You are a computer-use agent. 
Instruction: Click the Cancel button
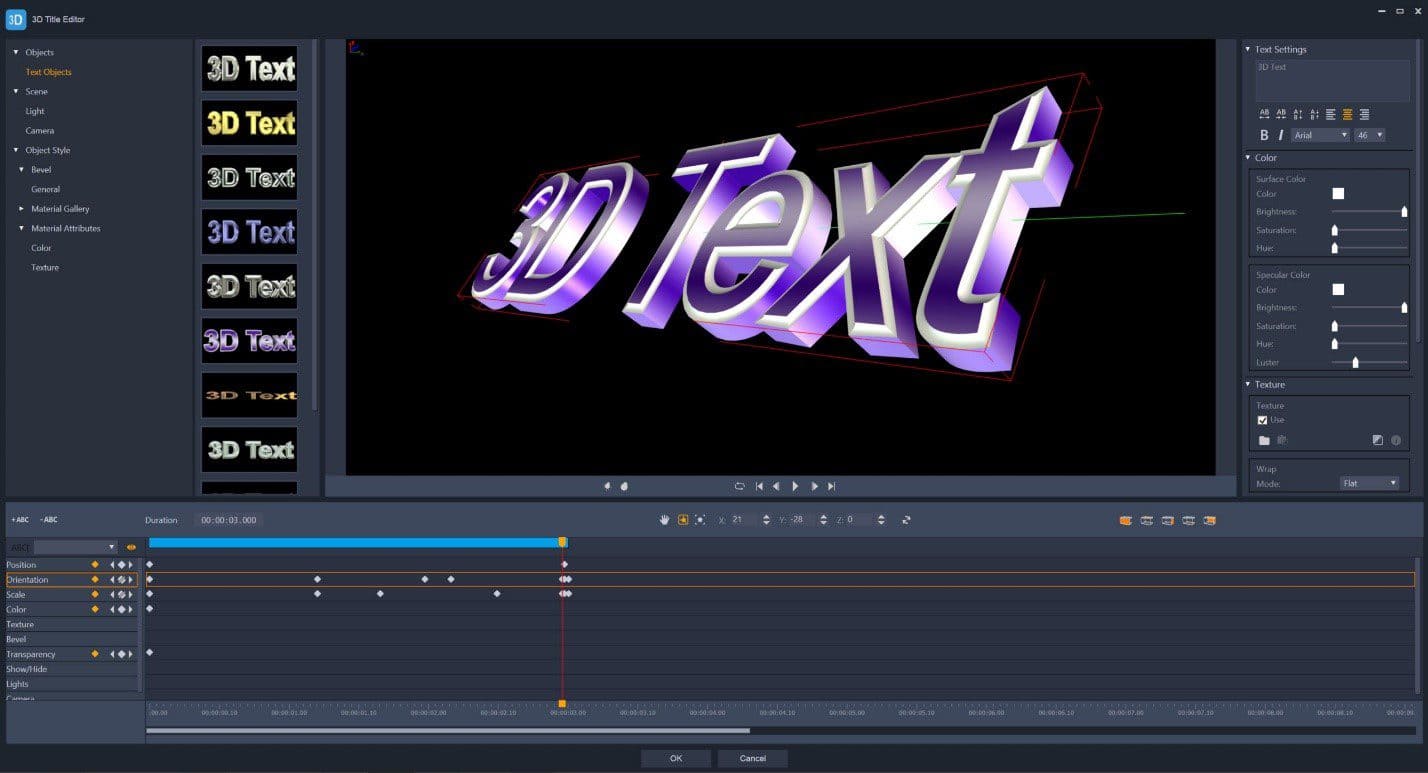752,758
